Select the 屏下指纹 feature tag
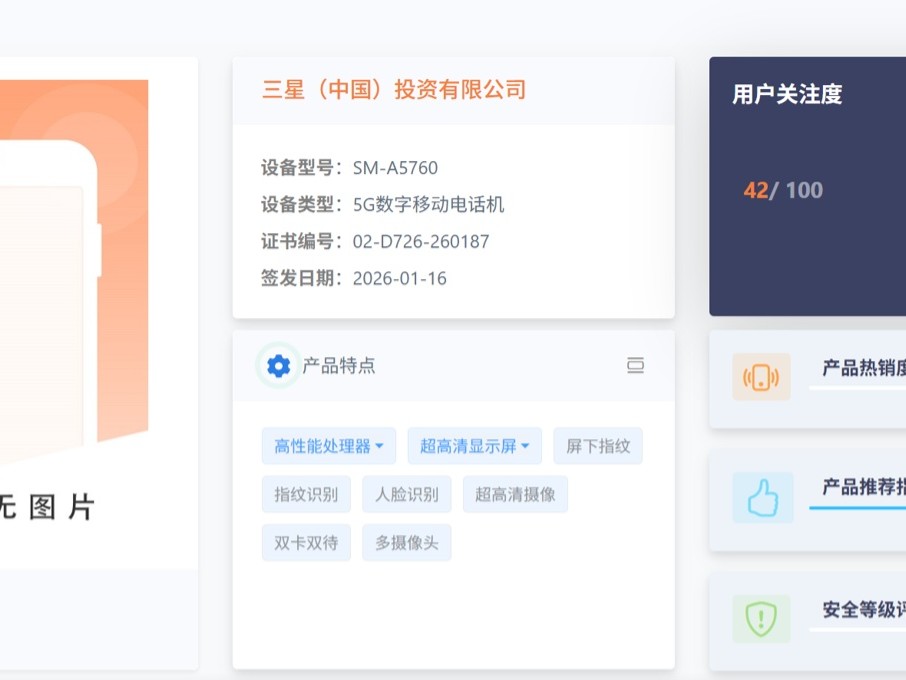The image size is (906, 680). click(x=598, y=446)
